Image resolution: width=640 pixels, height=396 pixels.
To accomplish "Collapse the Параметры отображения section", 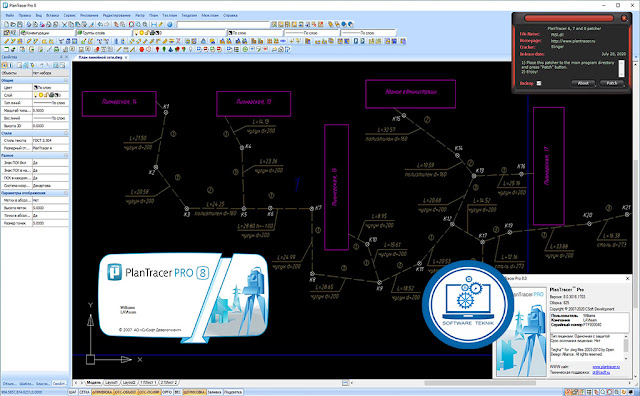I will (66, 193).
